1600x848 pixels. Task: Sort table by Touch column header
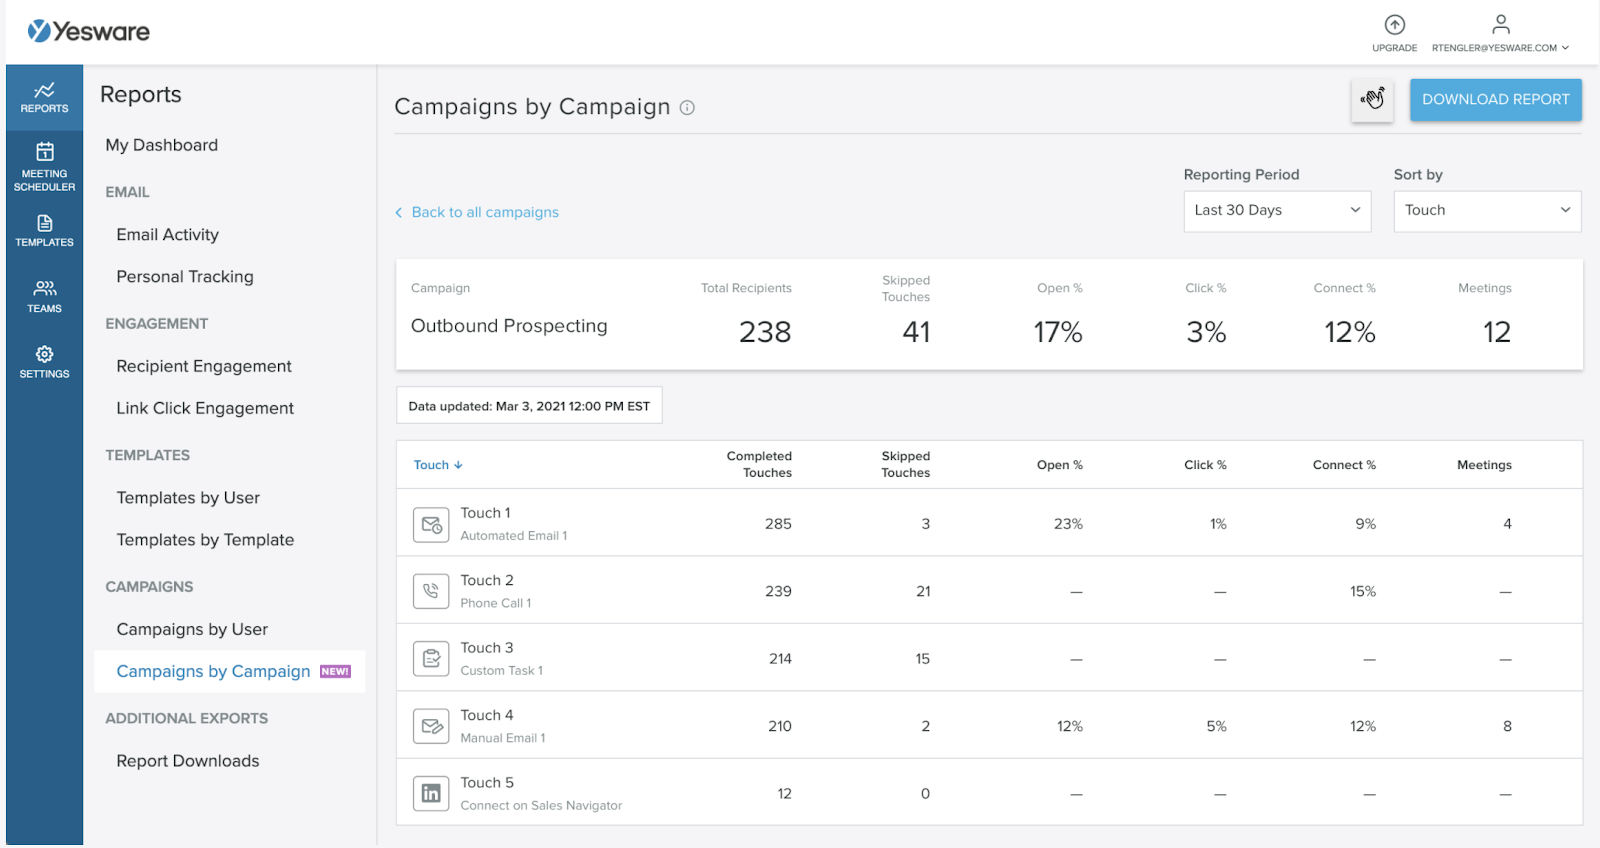437,465
